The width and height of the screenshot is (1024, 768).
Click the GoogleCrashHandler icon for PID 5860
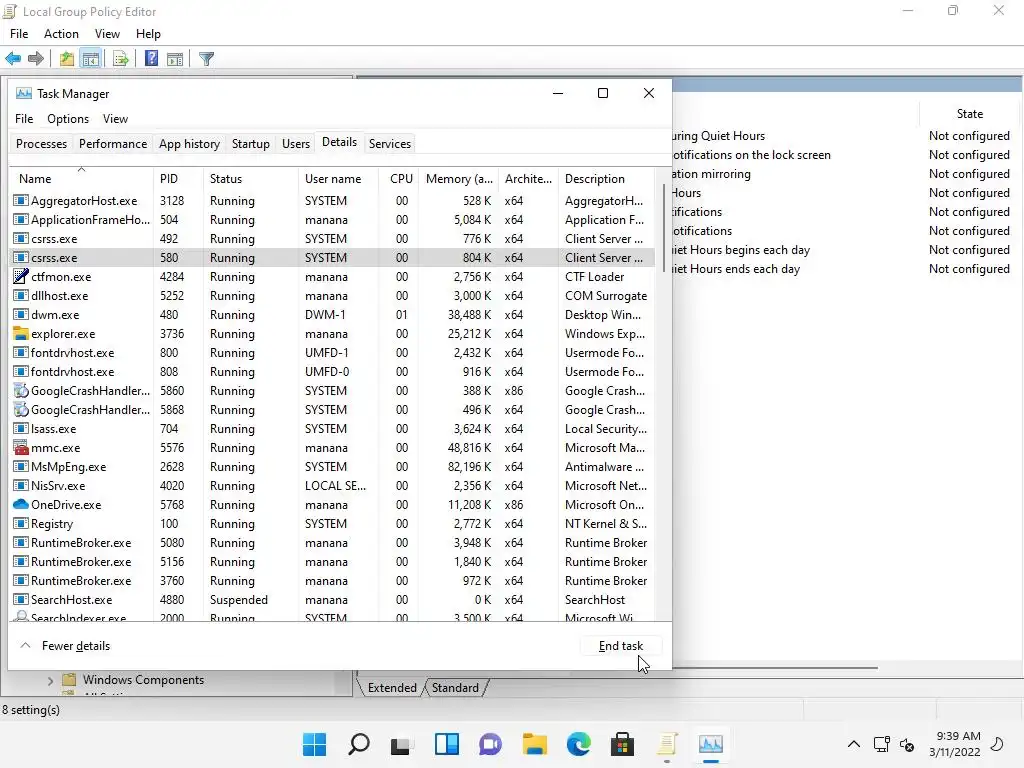[21, 391]
